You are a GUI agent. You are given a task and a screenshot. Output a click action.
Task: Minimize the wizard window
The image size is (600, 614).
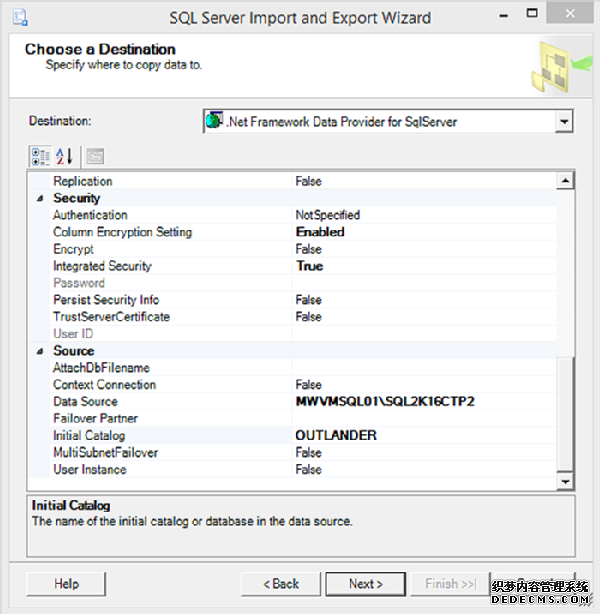[504, 15]
